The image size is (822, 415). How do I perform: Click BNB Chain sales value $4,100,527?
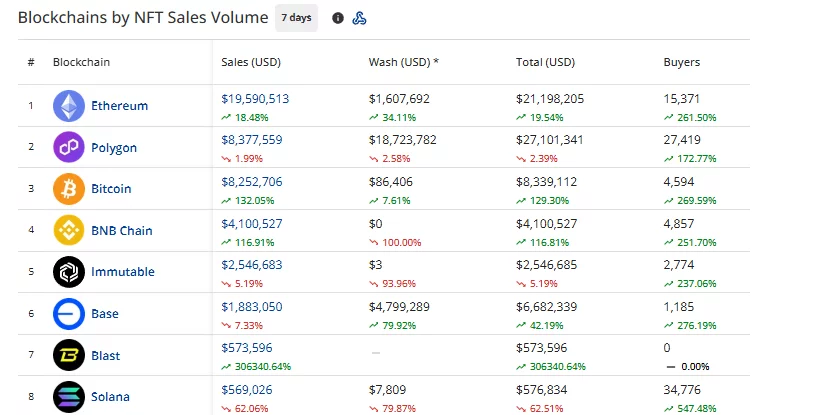252,224
